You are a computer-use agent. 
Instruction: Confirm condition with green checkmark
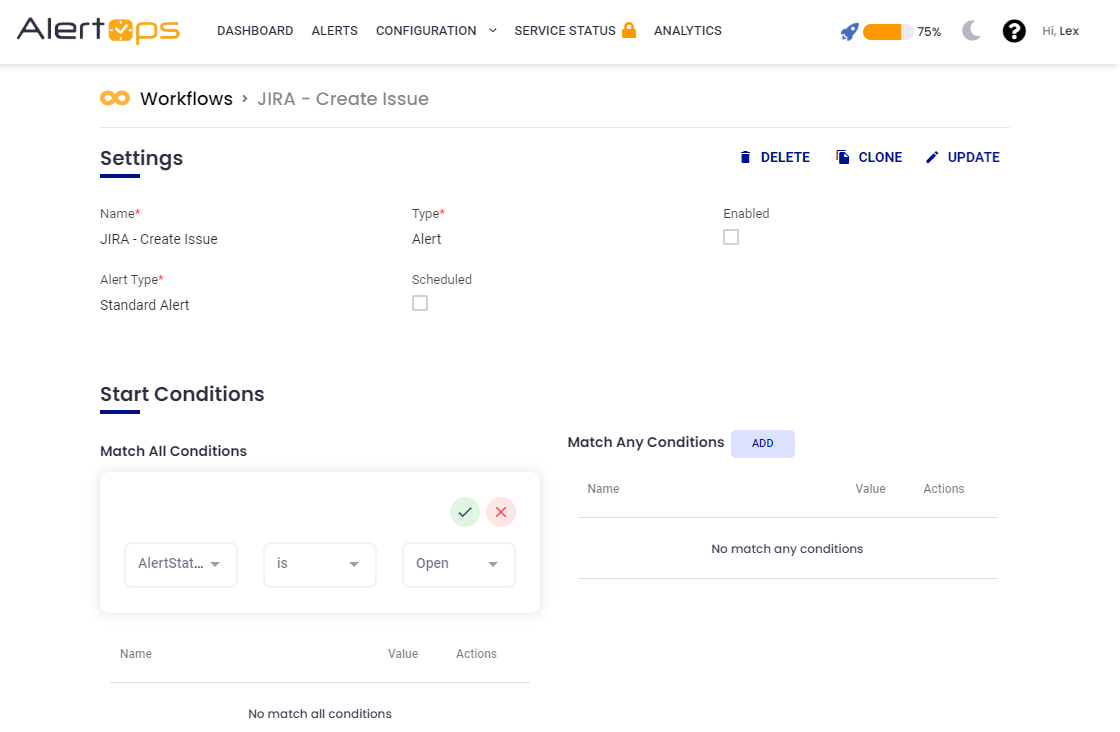tap(464, 512)
